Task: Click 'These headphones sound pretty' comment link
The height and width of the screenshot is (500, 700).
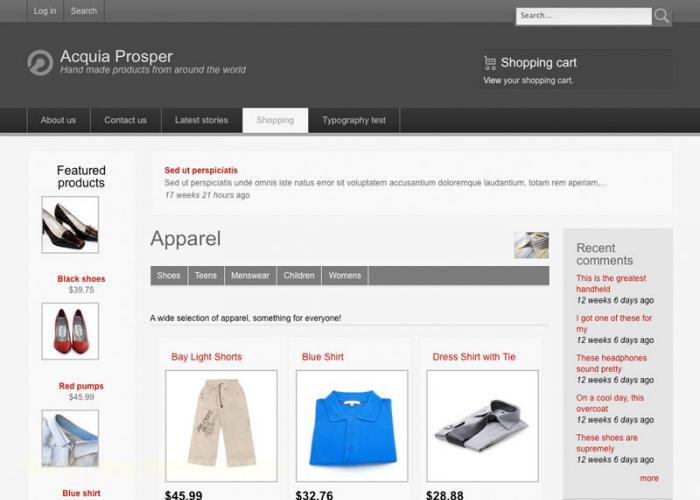Action: [611, 363]
